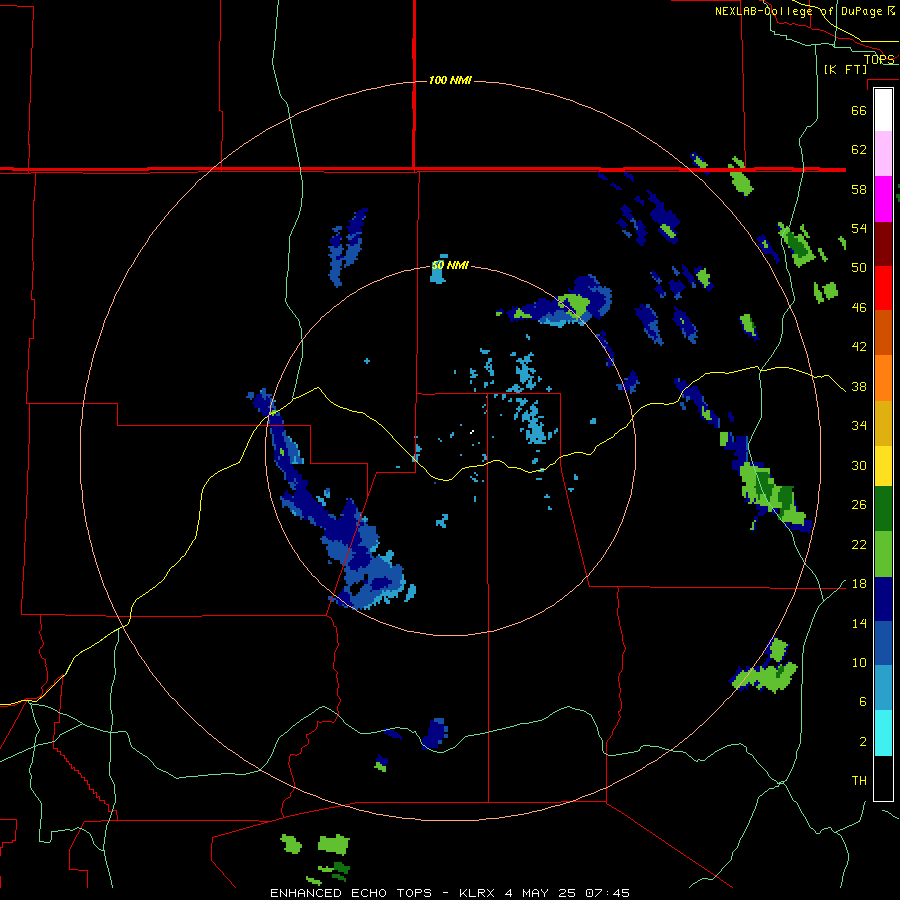Click the "07:45" timestamp
Screen dimensions: 900x900
point(607,893)
